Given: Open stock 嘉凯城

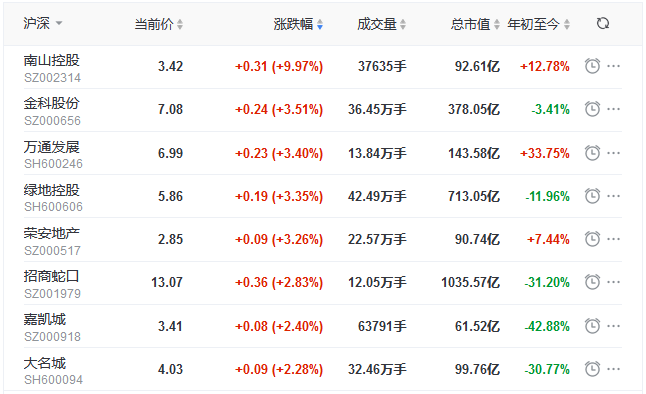Looking at the screenshot, I should [x=44, y=319].
